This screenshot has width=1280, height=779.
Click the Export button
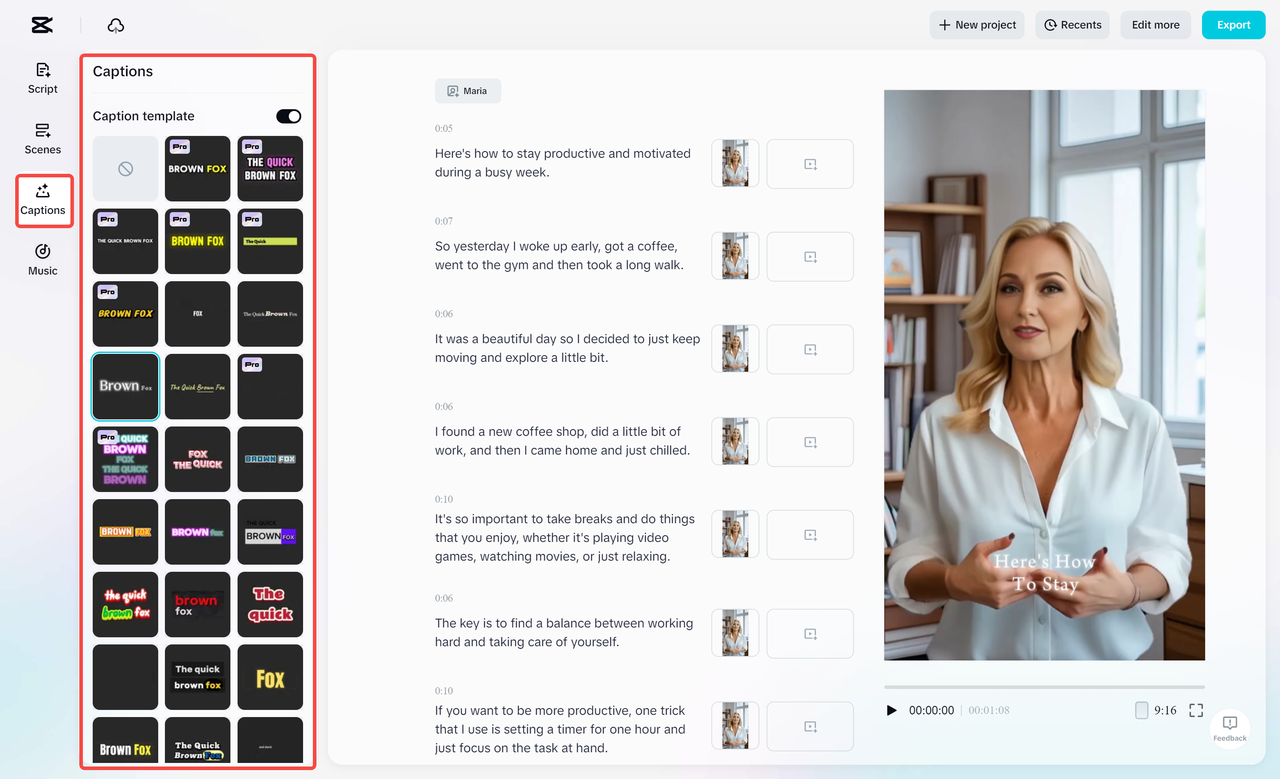point(1233,24)
